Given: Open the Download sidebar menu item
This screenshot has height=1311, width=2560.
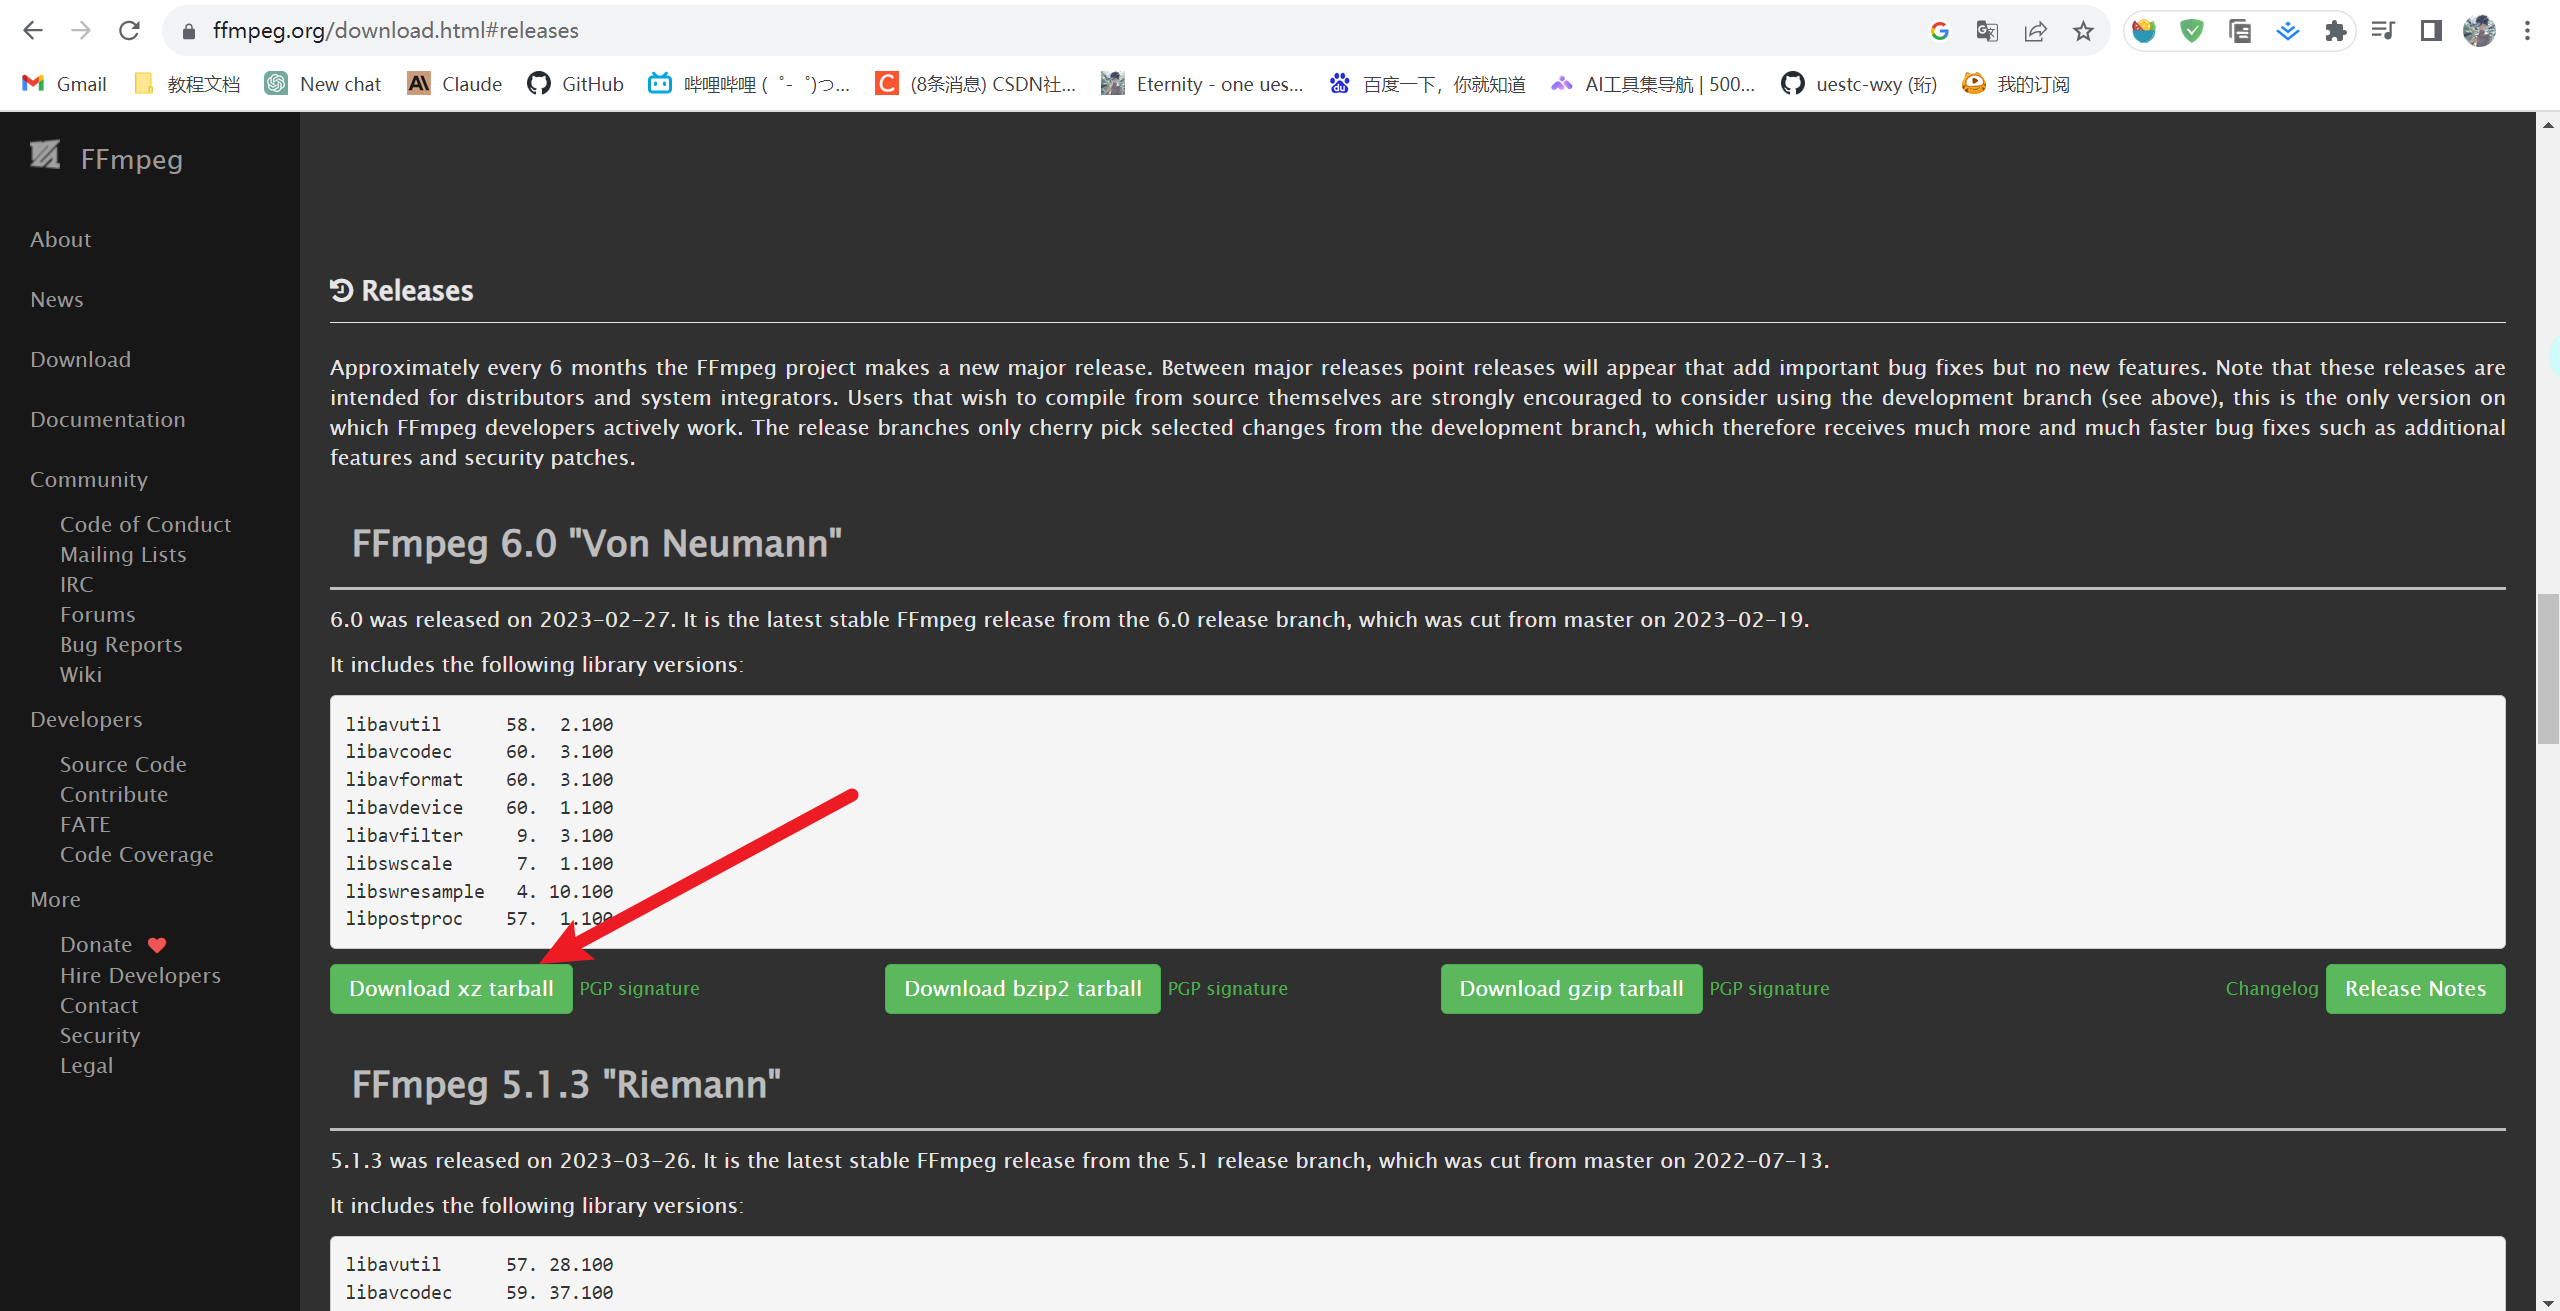Looking at the screenshot, I should click(80, 359).
